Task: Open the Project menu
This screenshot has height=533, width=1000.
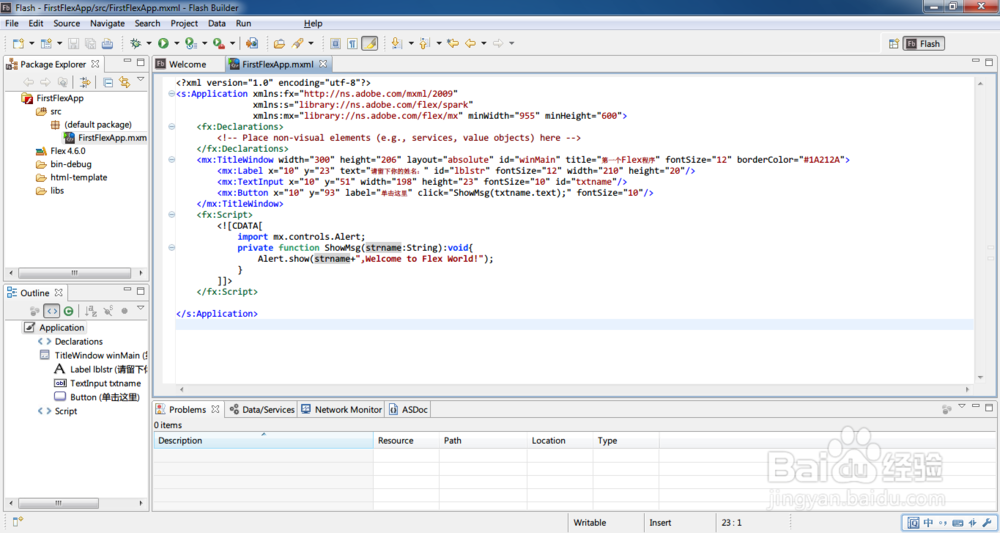Action: (x=184, y=23)
